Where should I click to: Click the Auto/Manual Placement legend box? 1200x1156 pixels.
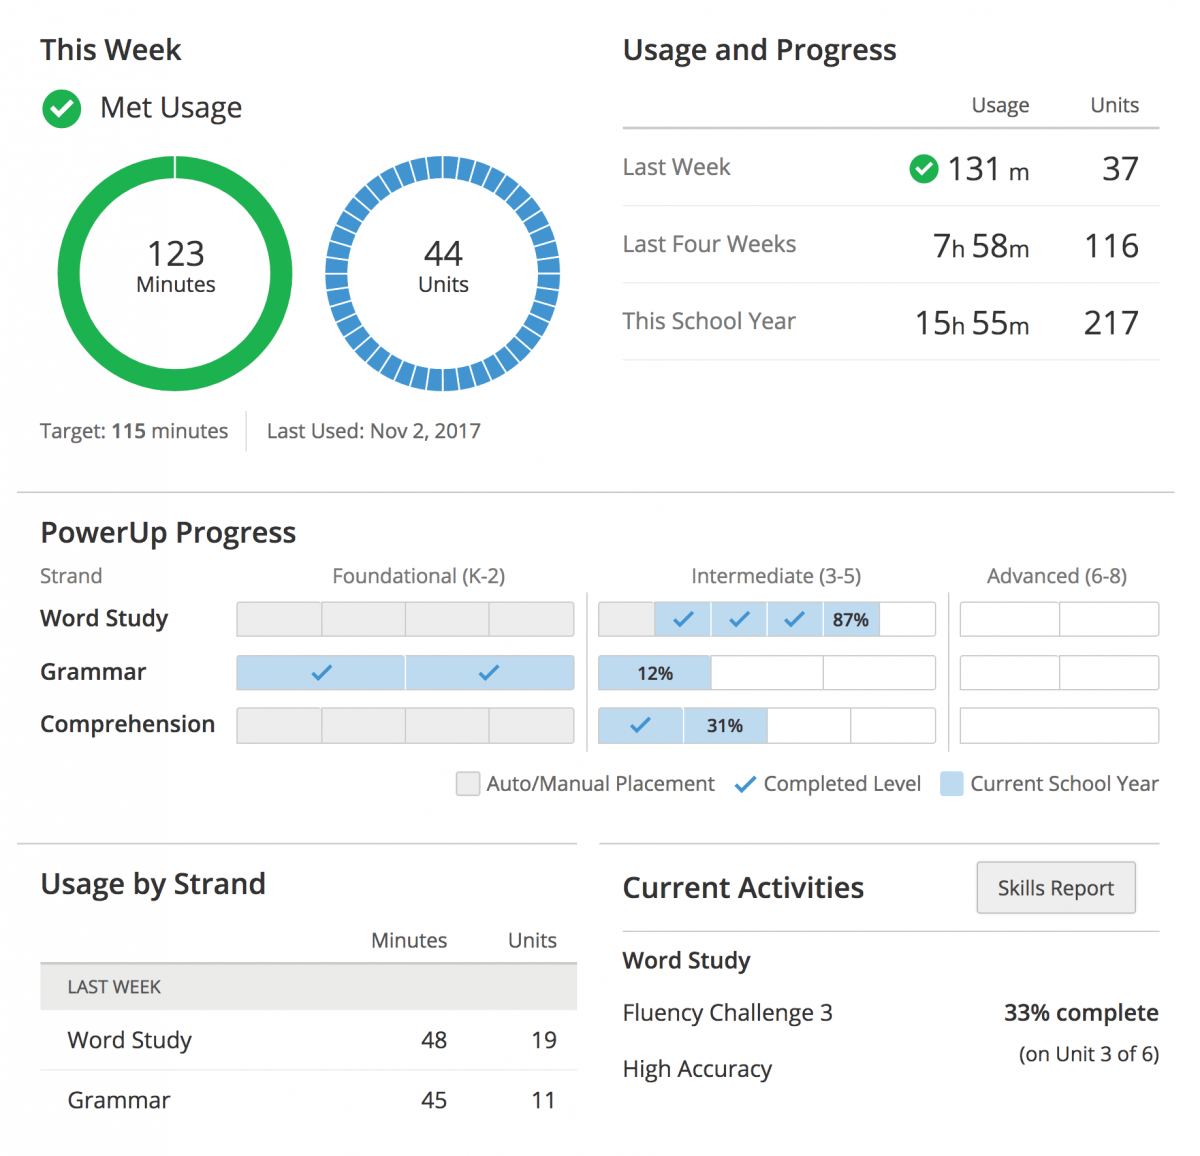point(467,784)
